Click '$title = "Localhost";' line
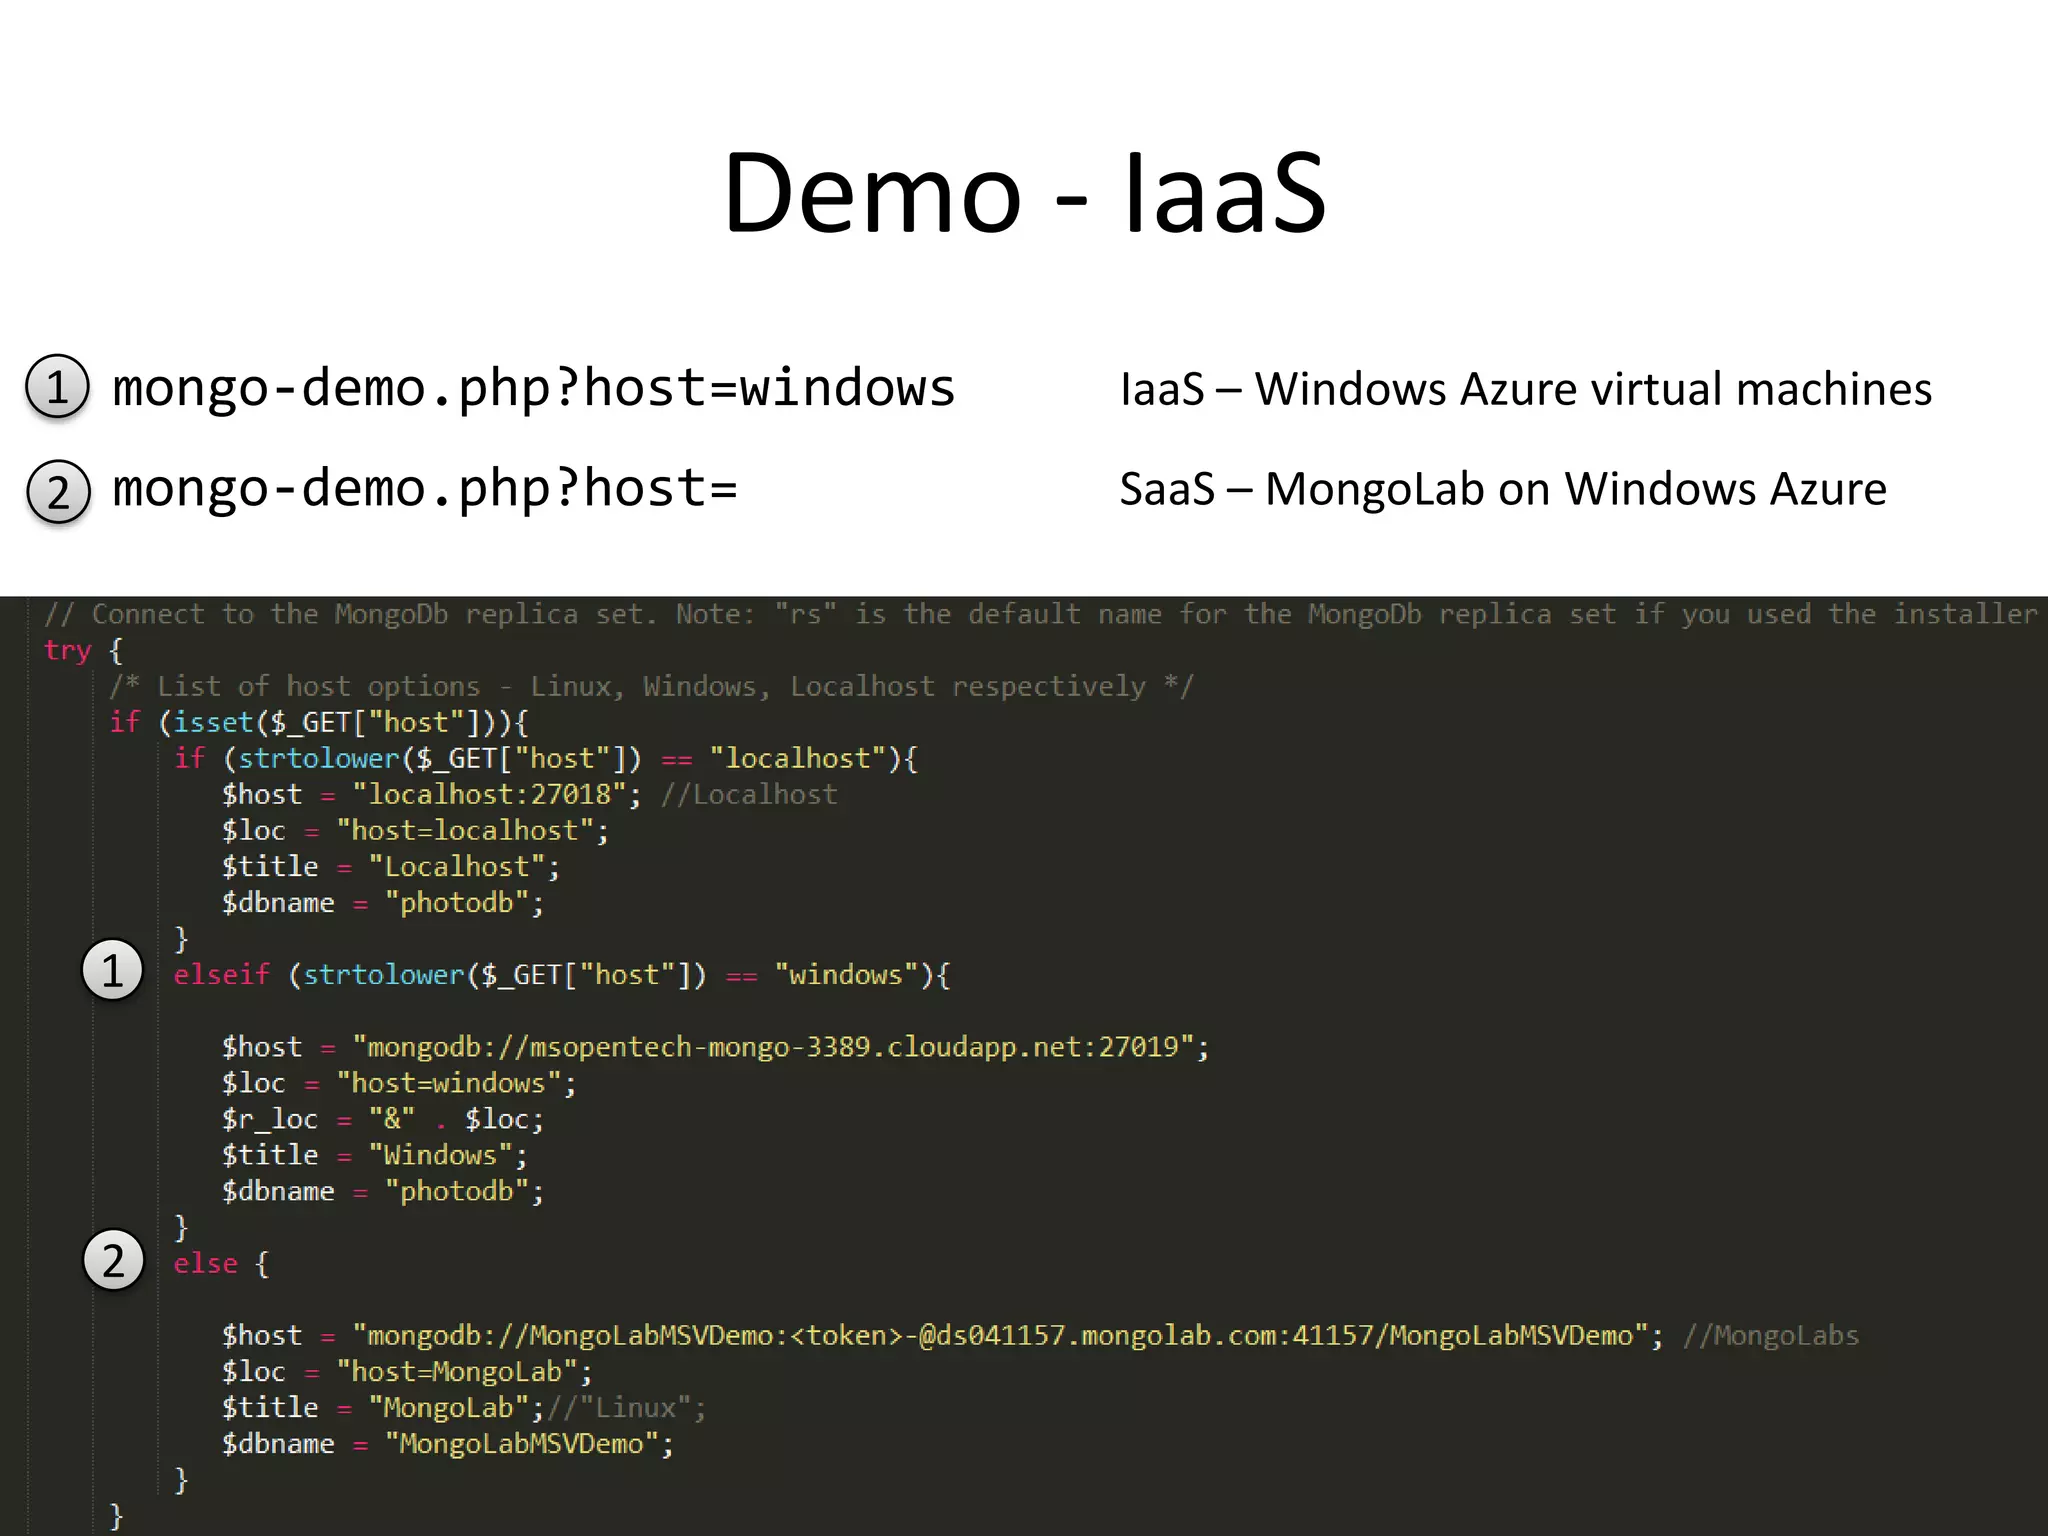2048x1536 pixels. click(391, 867)
